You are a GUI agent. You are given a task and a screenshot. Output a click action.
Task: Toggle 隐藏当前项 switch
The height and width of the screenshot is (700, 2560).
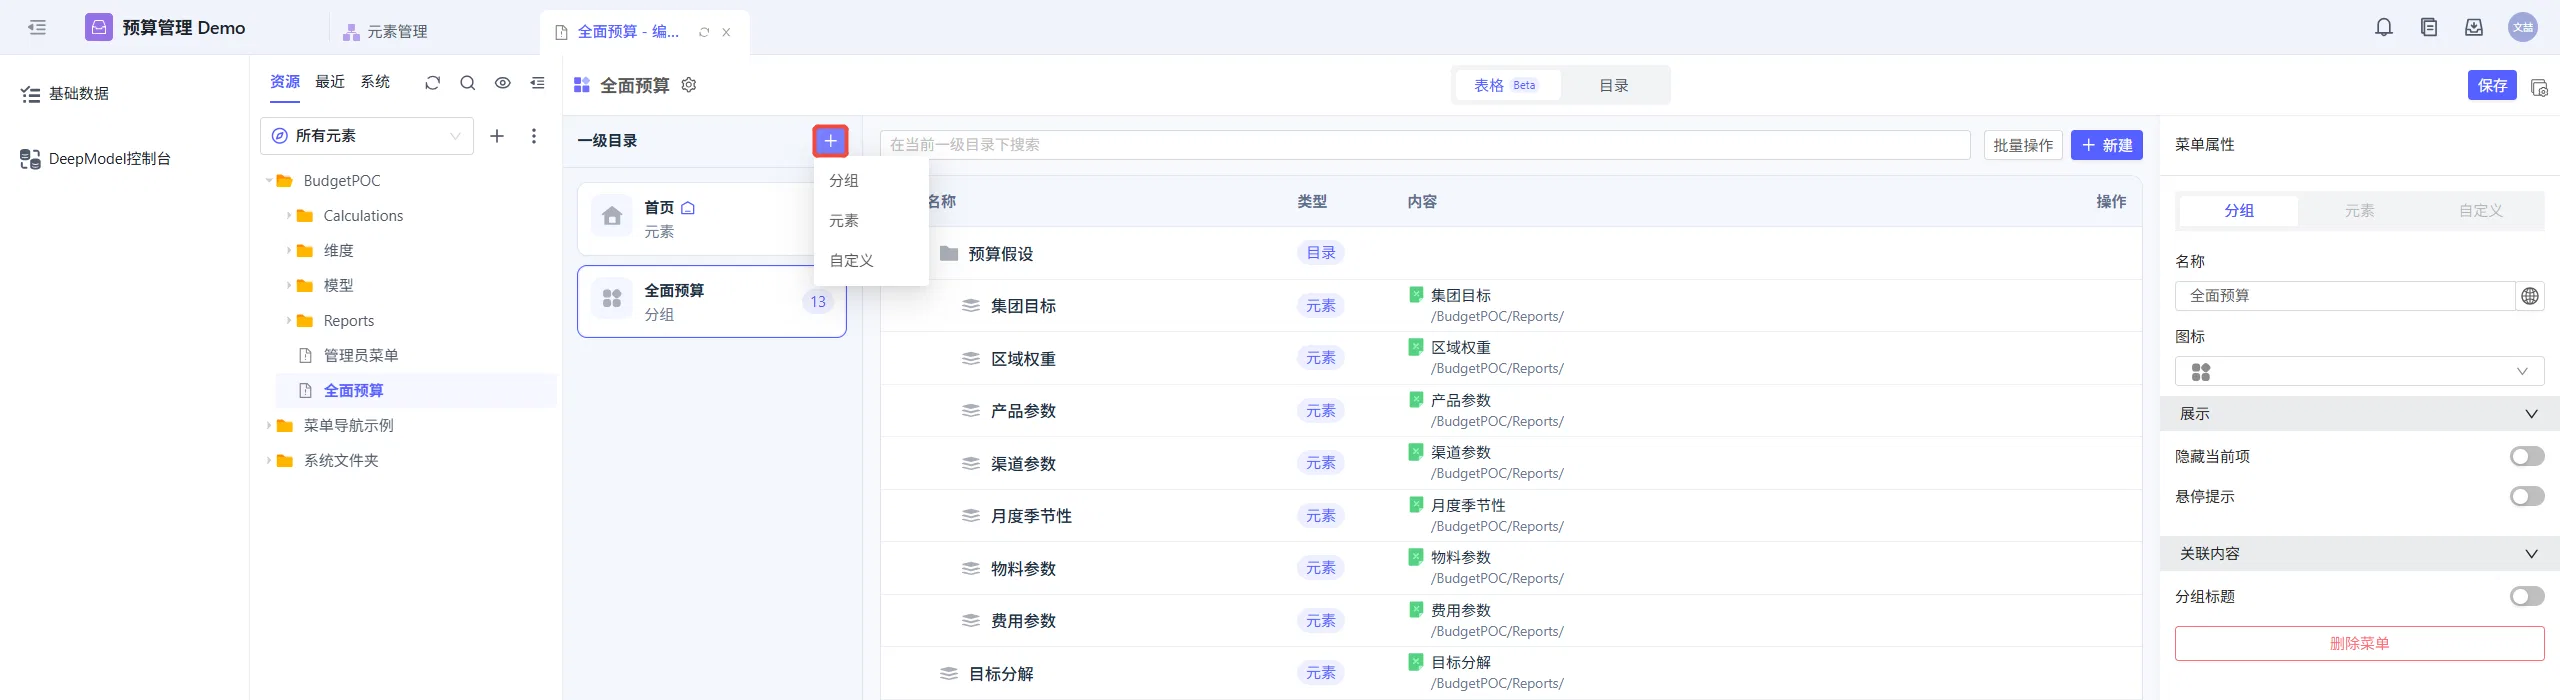[x=2527, y=456]
